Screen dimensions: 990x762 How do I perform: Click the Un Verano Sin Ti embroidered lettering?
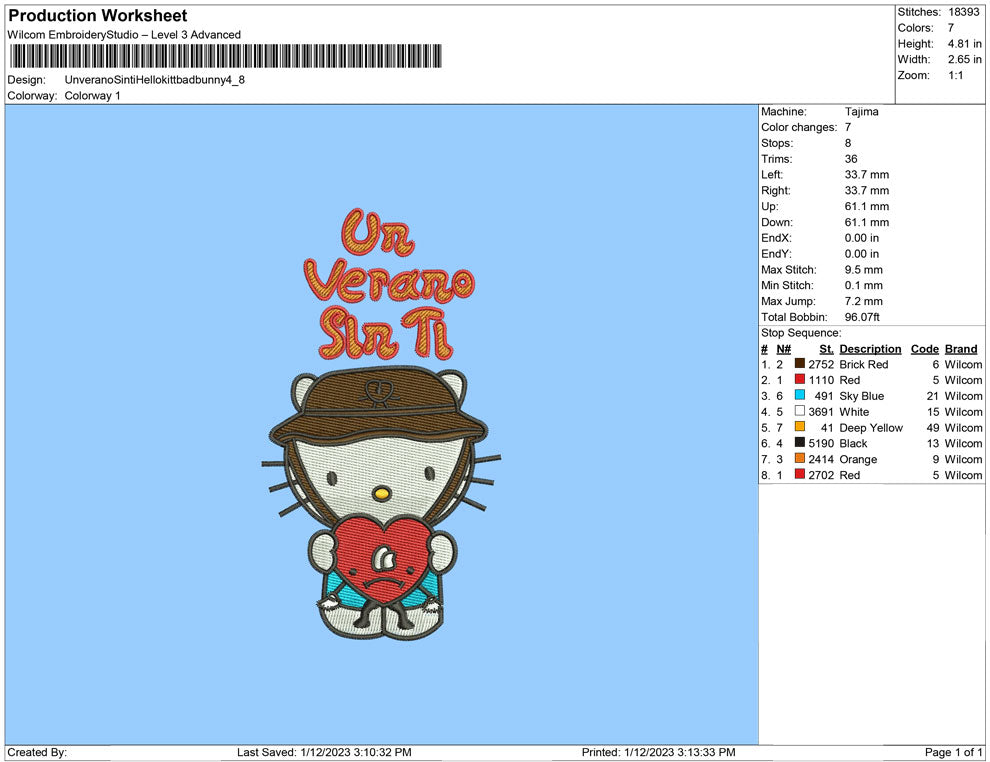[x=388, y=284]
